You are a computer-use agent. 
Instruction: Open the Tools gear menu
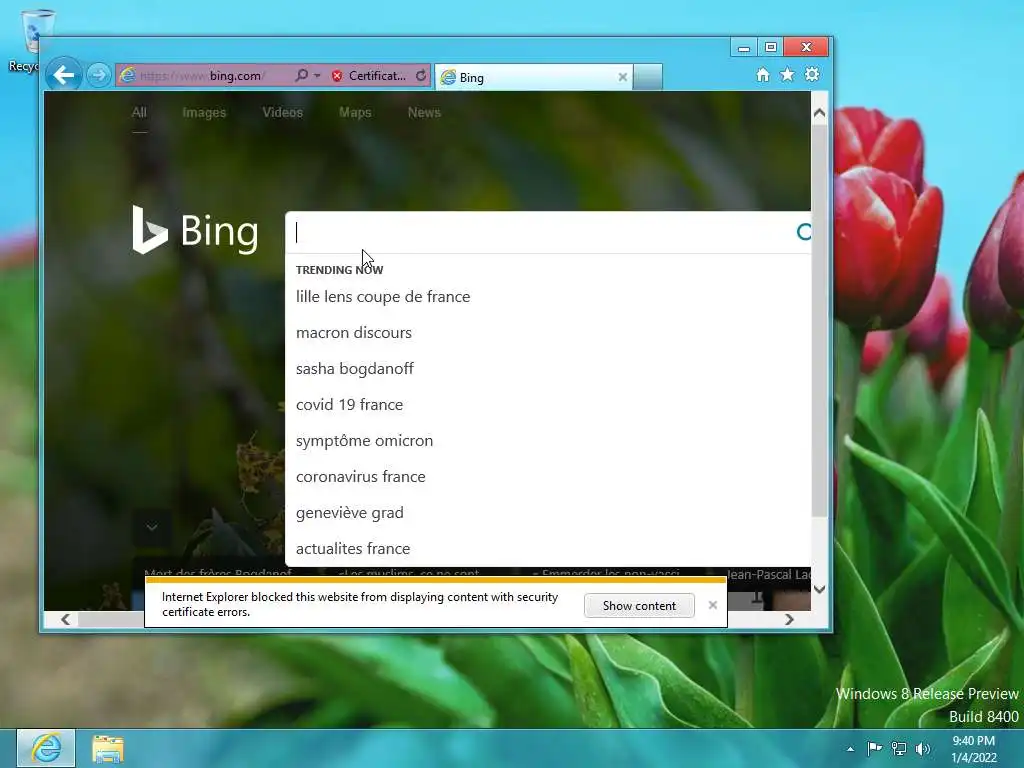[x=812, y=74]
